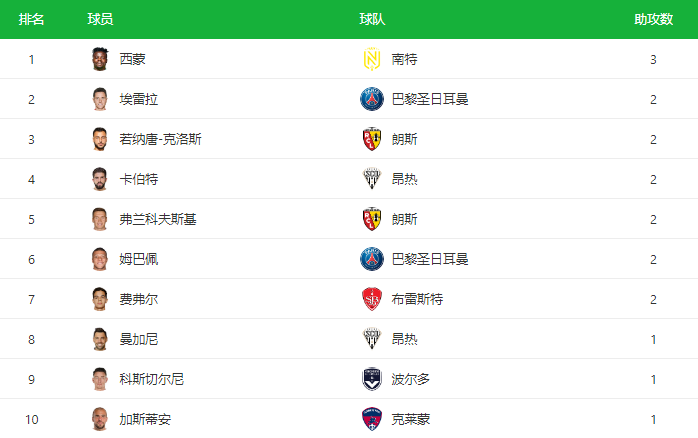Click the 球员 column header

tap(100, 19)
